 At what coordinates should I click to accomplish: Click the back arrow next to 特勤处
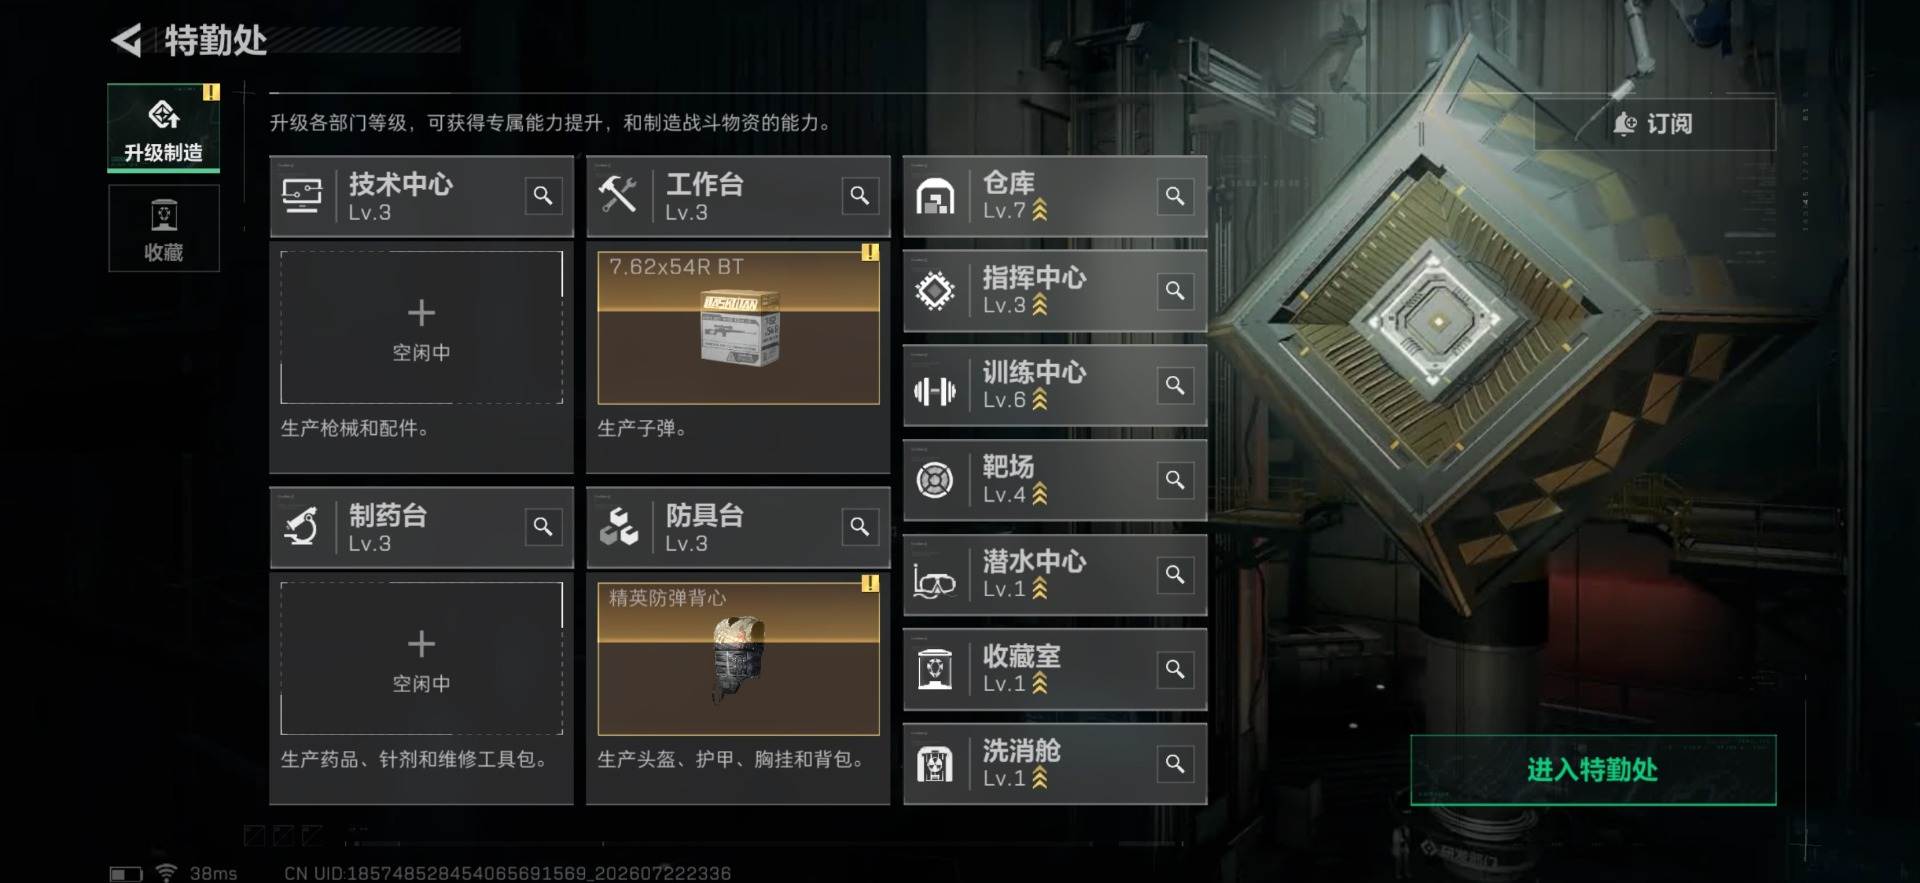point(127,40)
